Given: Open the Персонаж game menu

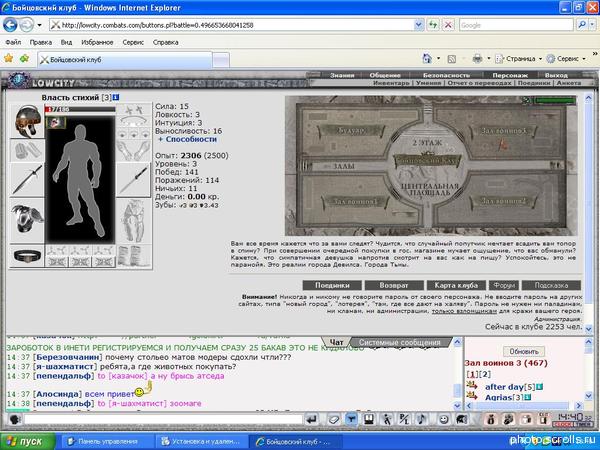Looking at the screenshot, I should [510, 75].
